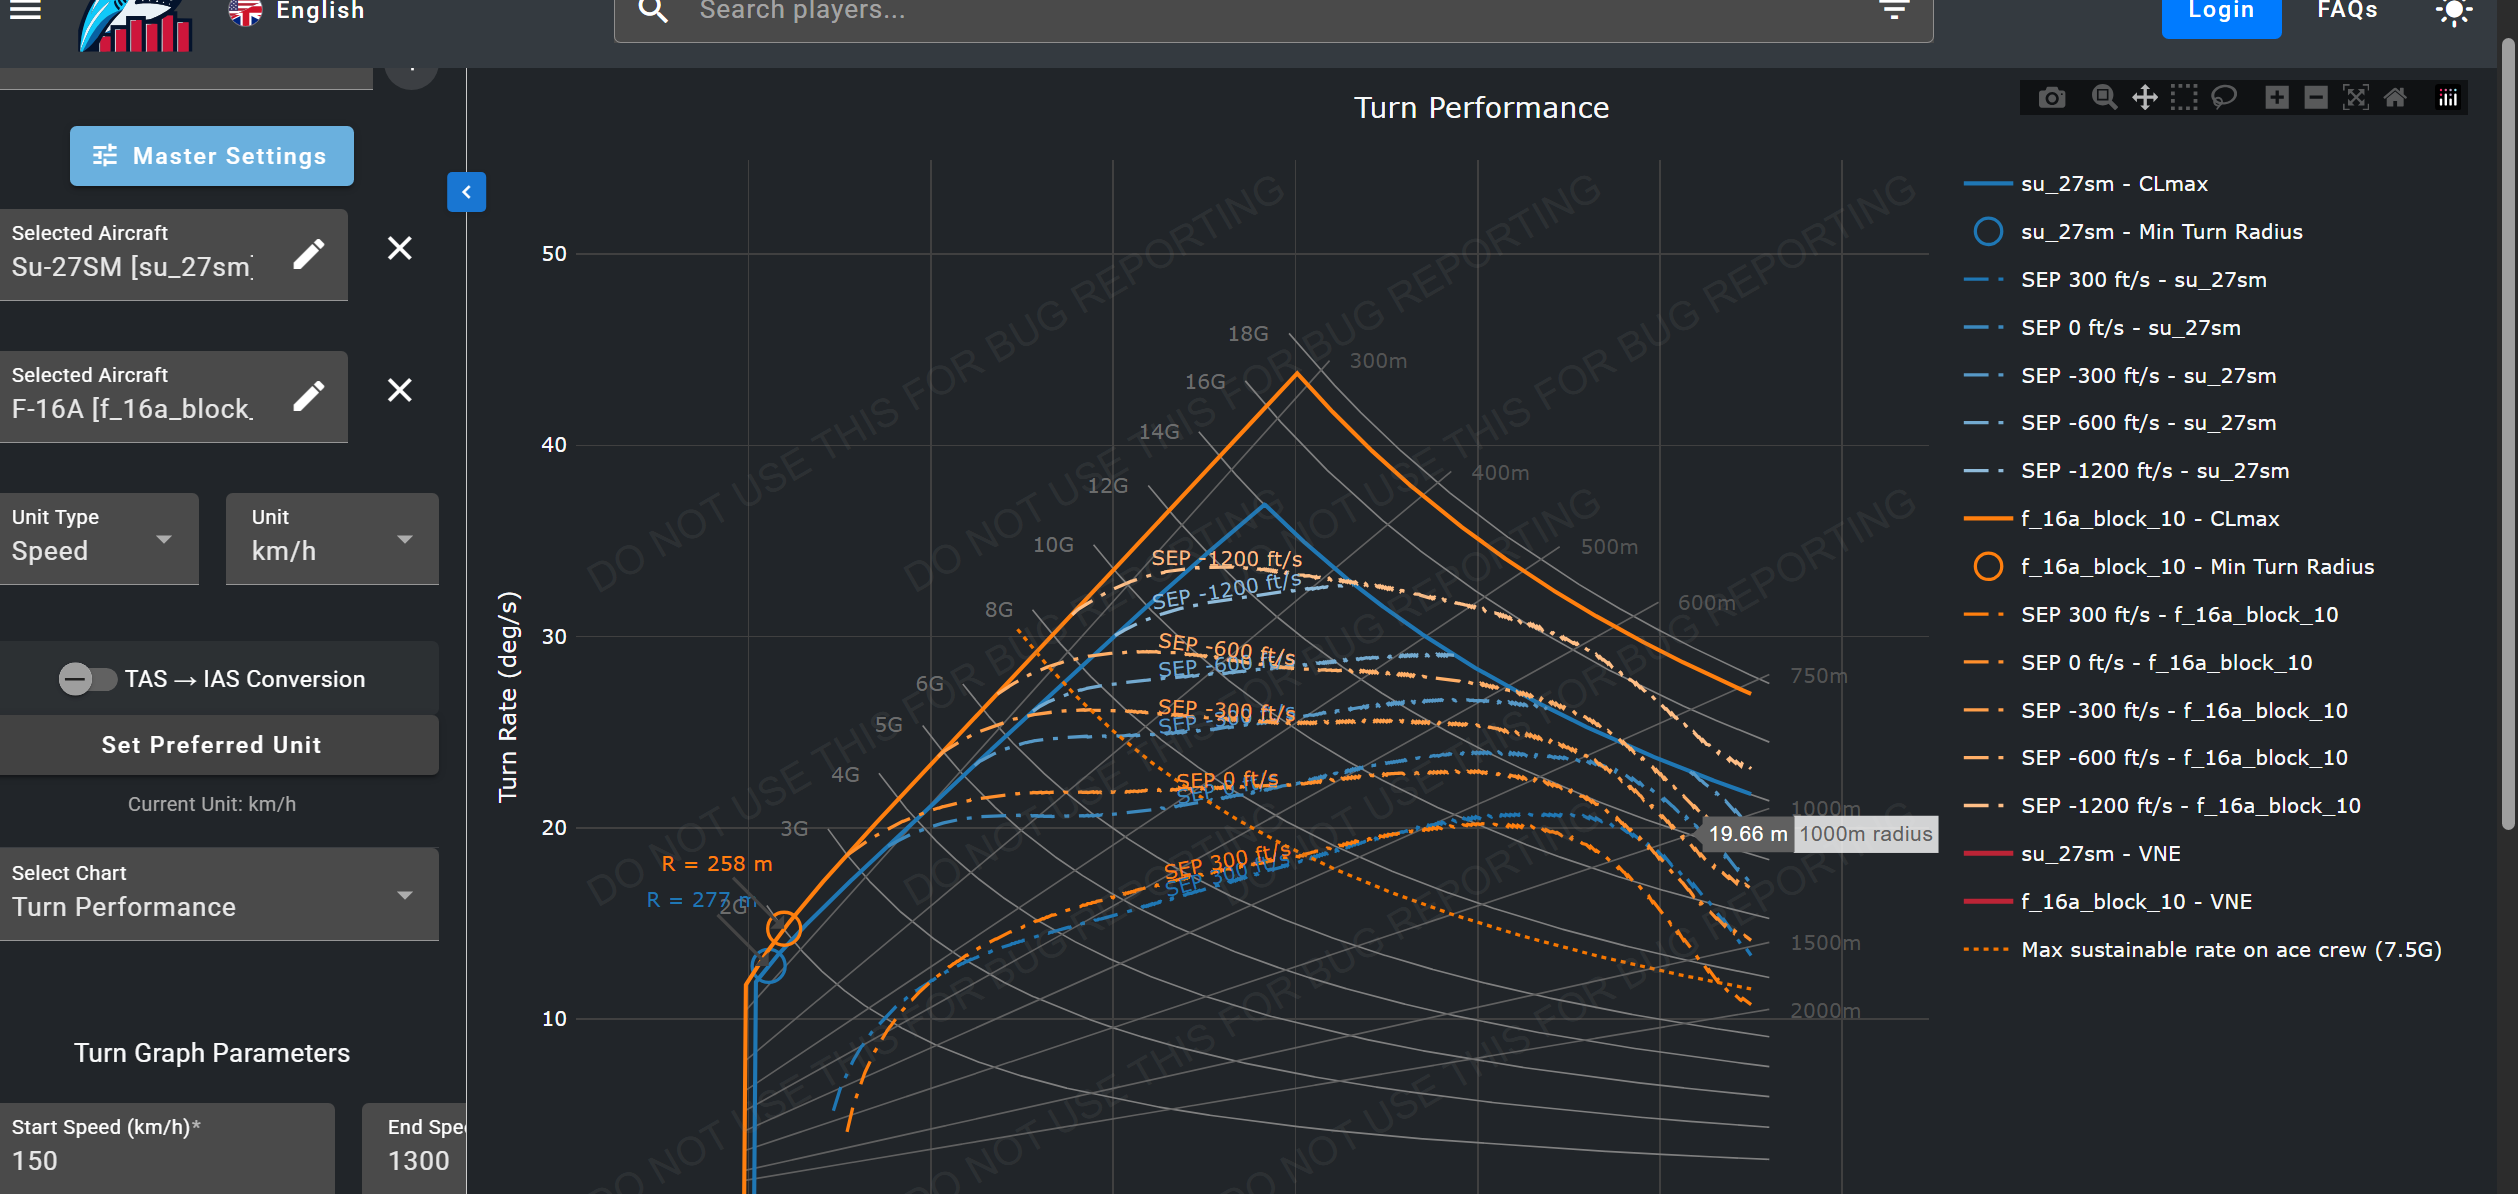Image resolution: width=2518 pixels, height=1194 pixels.
Task: Choose the Box Select tool
Action: click(x=2184, y=97)
